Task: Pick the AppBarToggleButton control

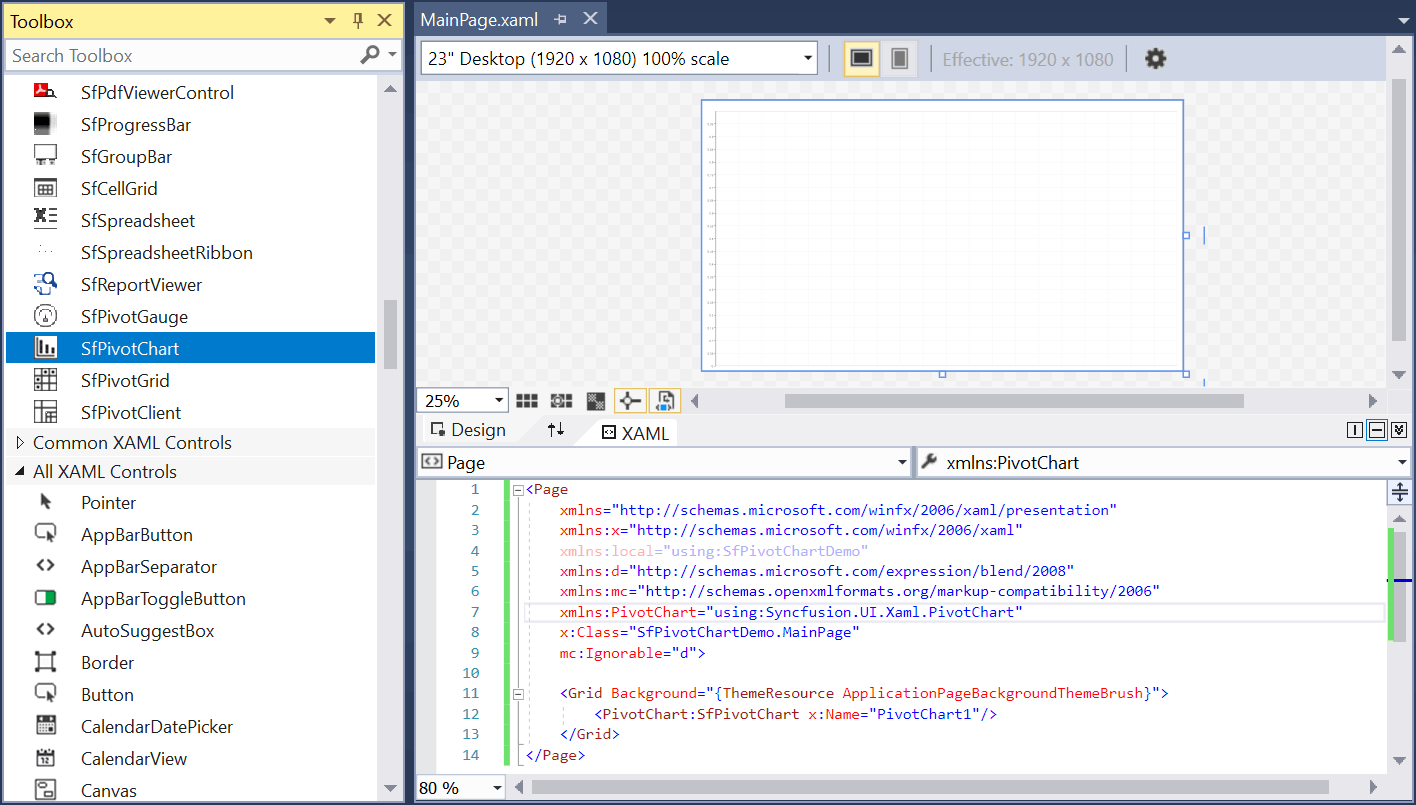Action: (x=190, y=598)
